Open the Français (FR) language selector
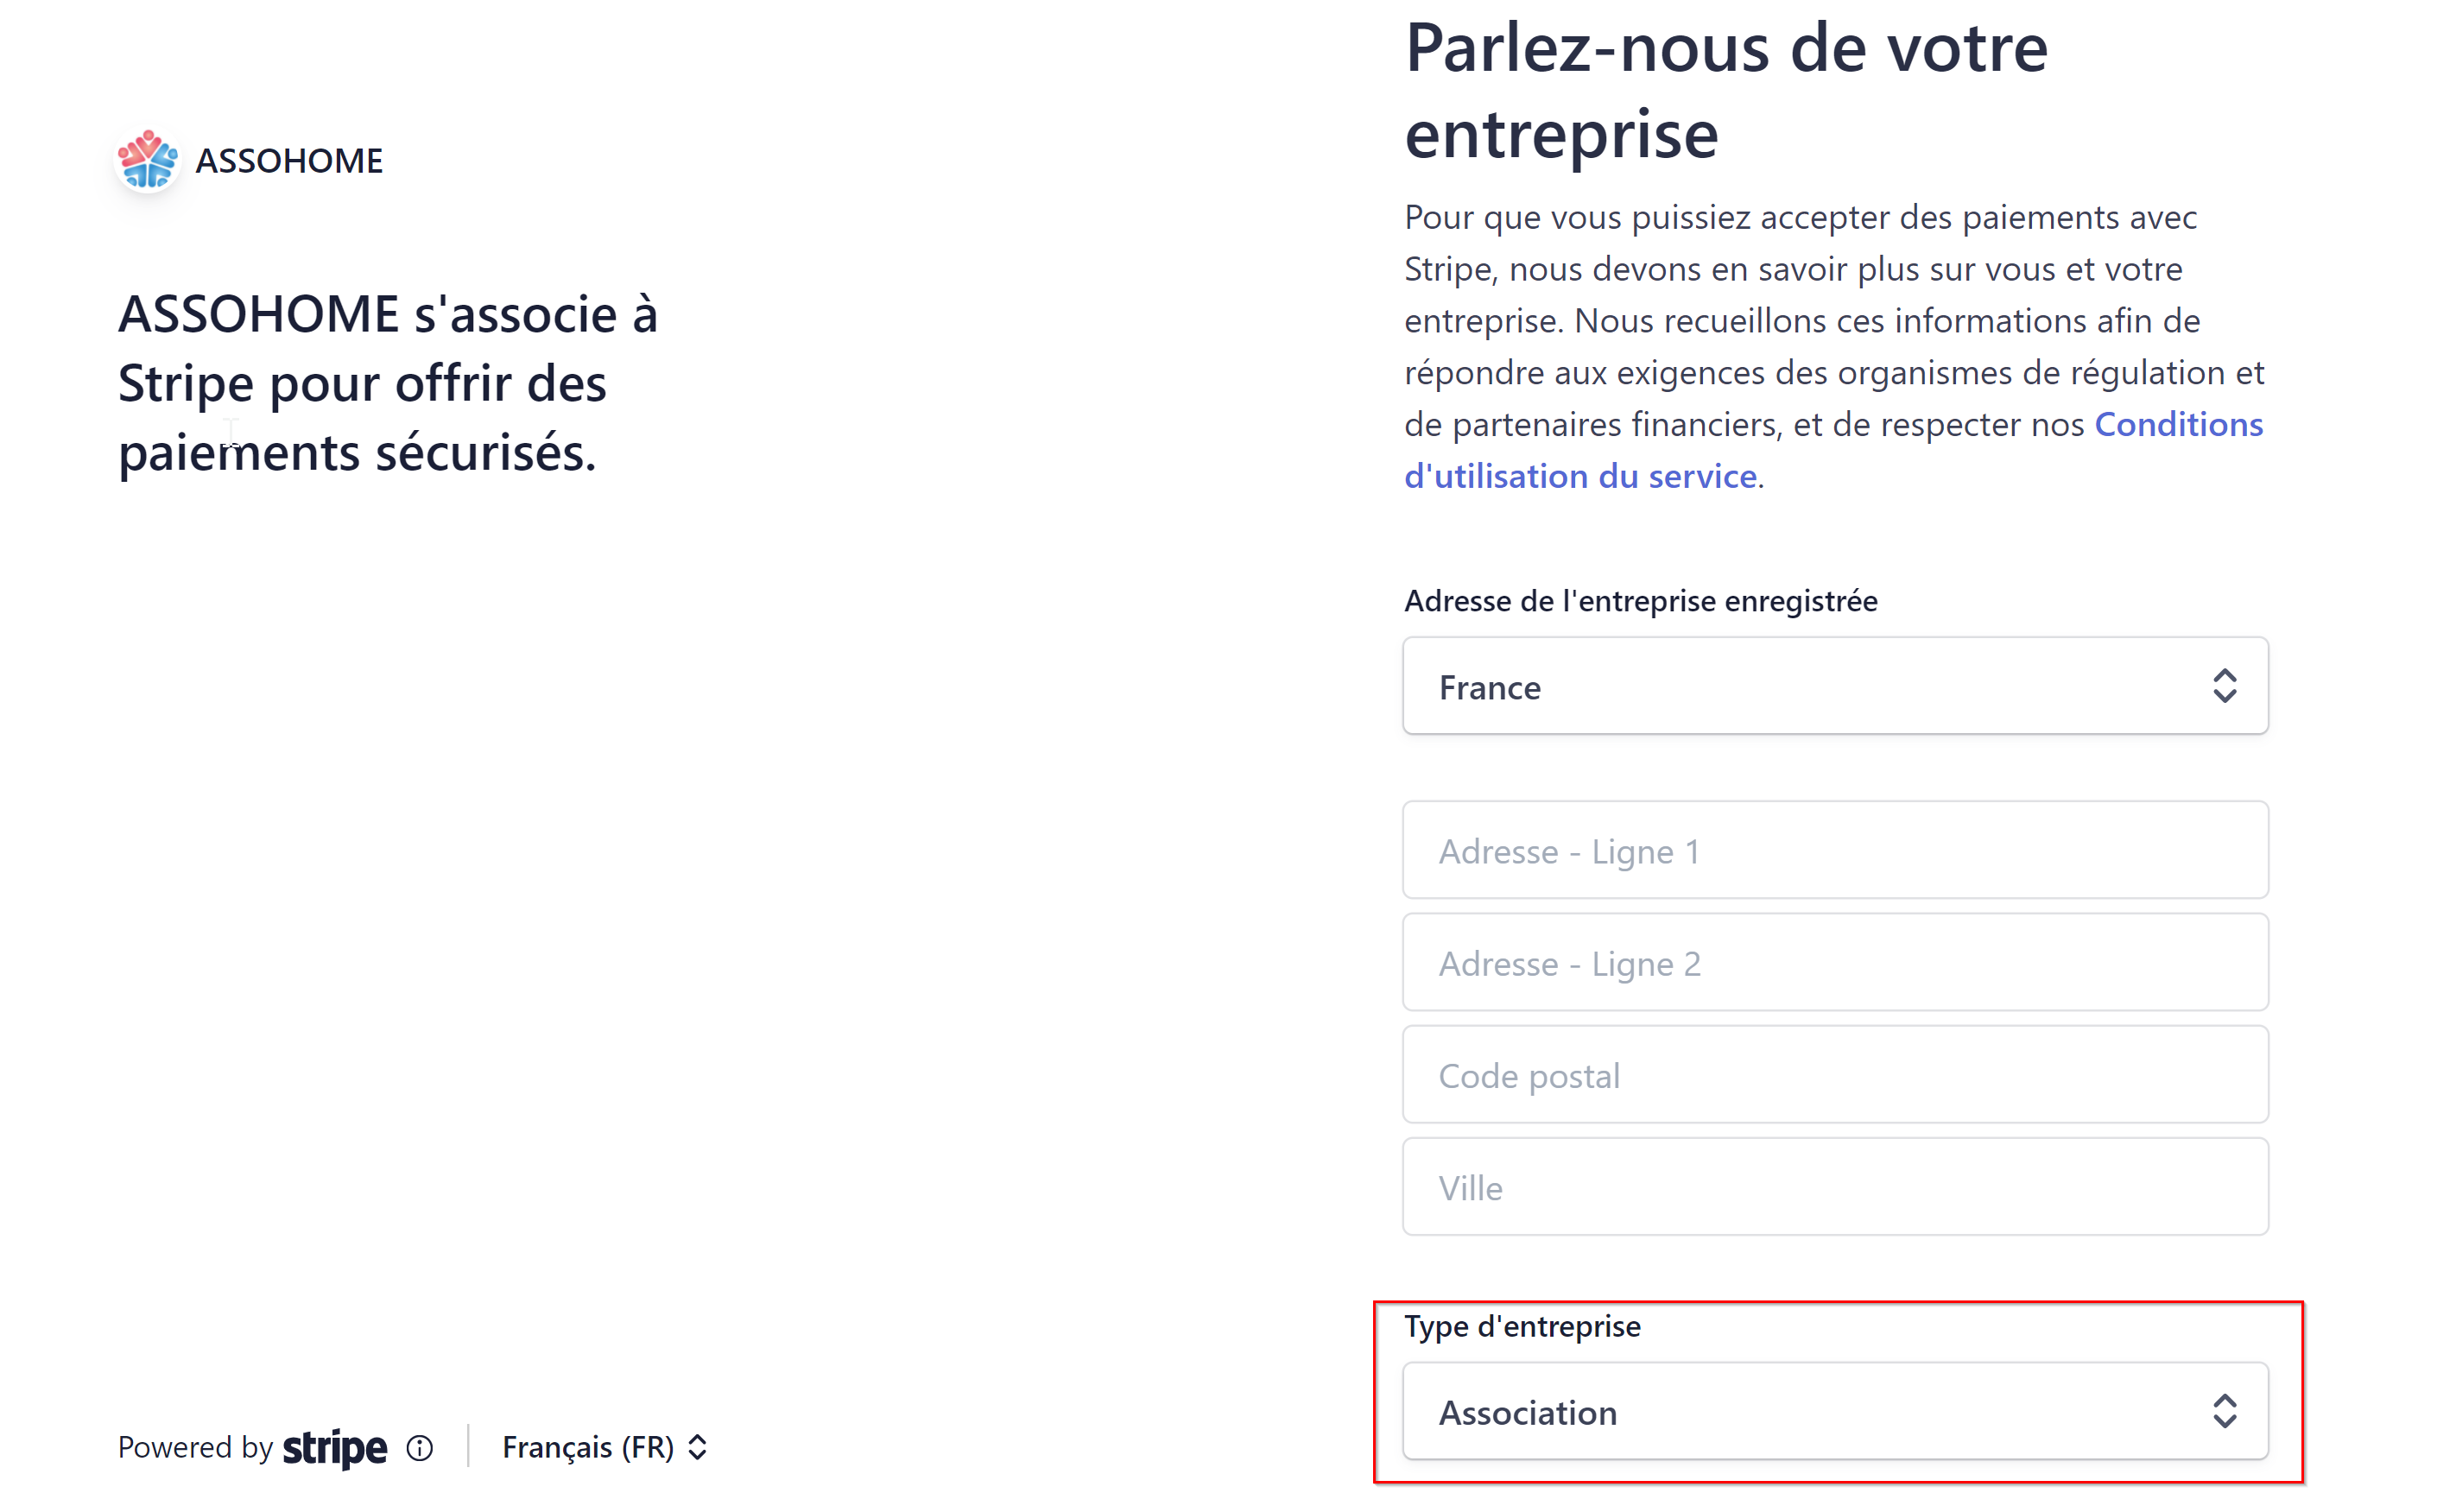 click(x=588, y=1447)
